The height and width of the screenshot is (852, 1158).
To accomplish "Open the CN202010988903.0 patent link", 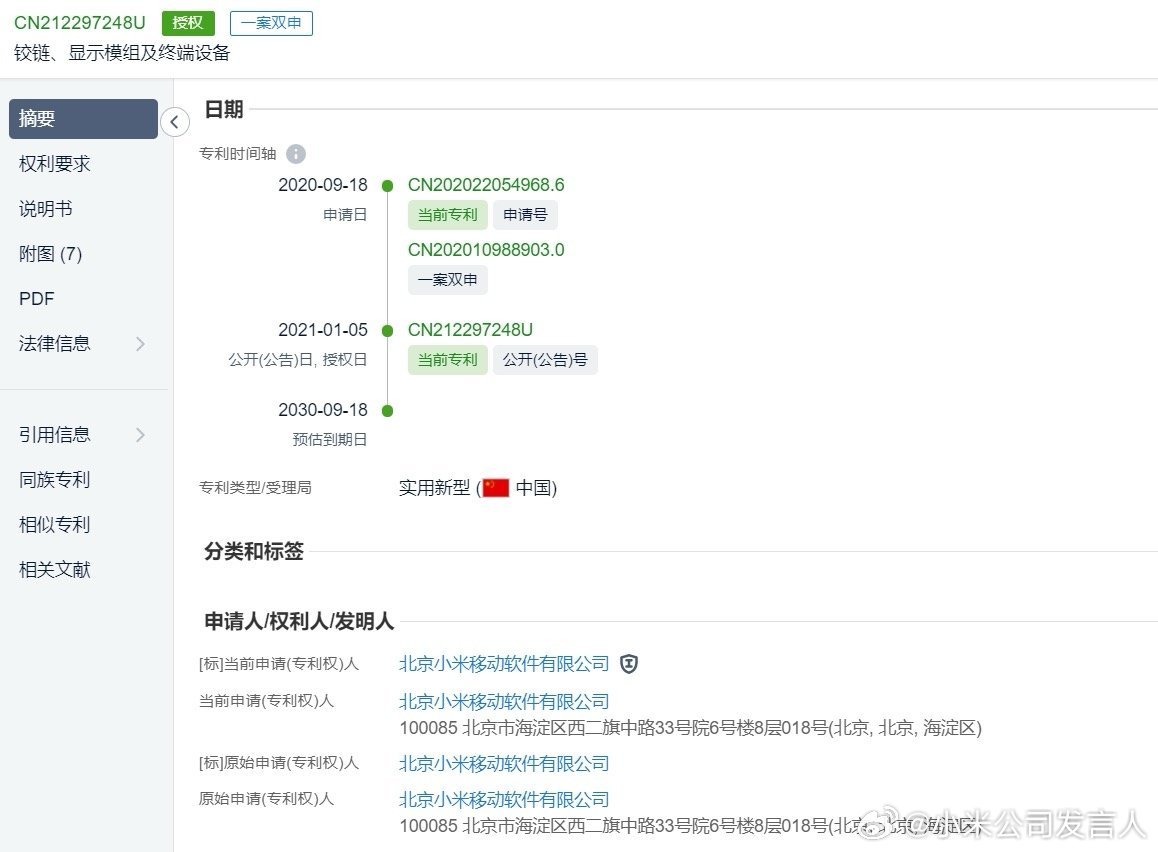I will pyautogui.click(x=486, y=250).
